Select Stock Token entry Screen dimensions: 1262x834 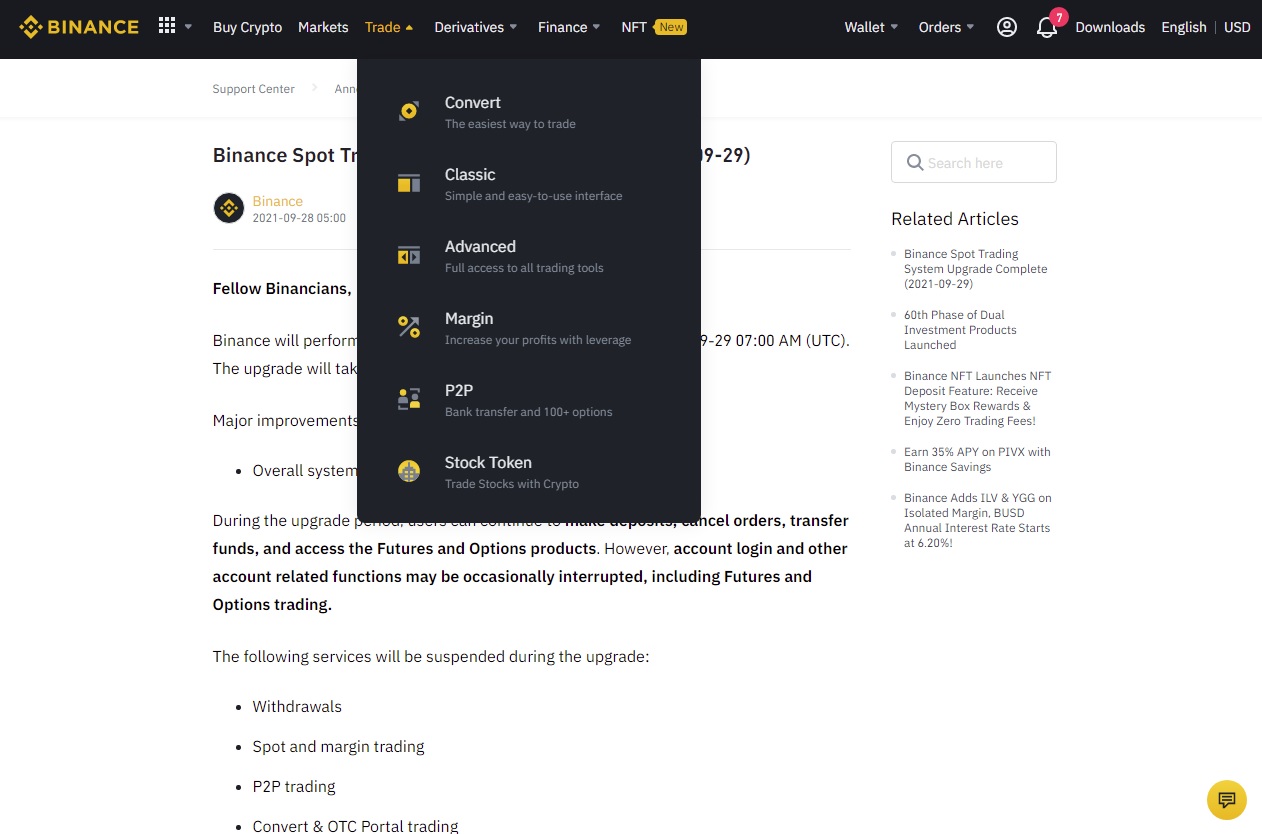click(528, 471)
